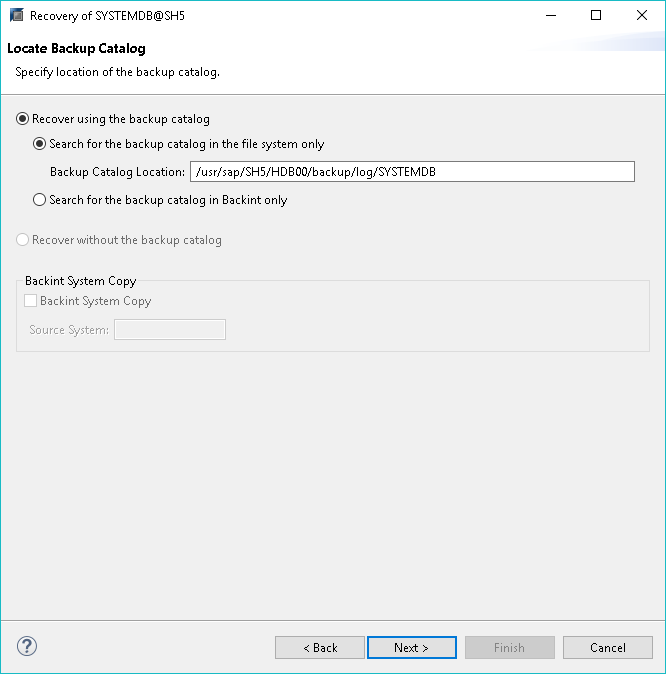Go back with the Back button
The width and height of the screenshot is (666, 674).
coord(320,647)
